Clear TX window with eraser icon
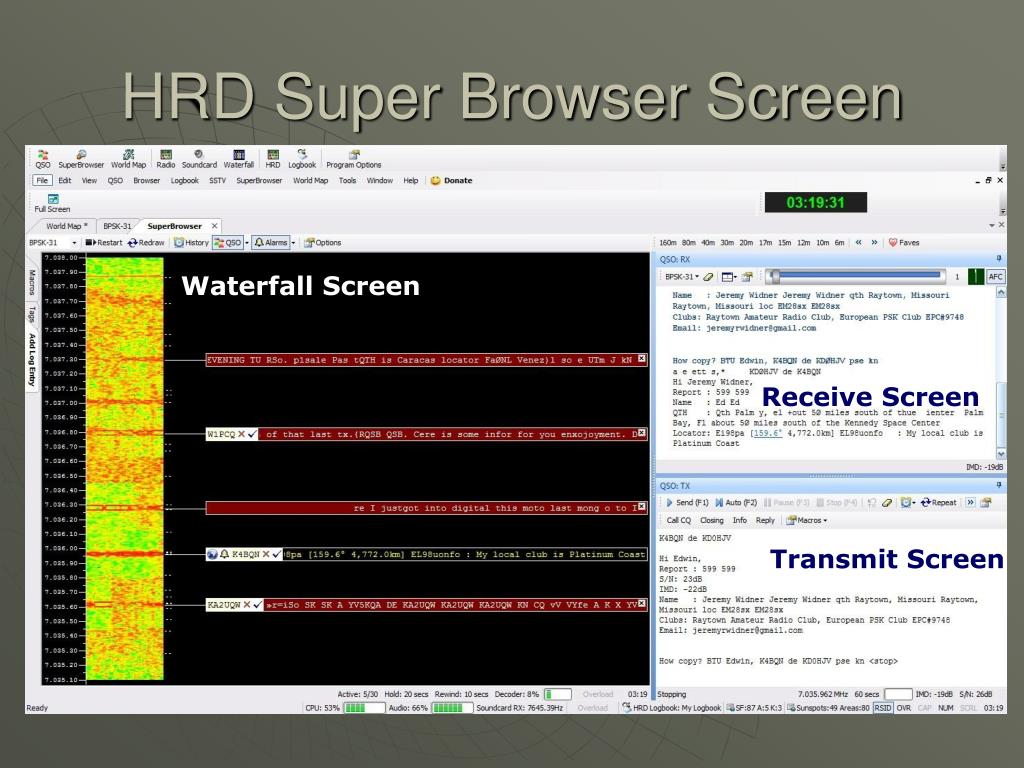 point(887,502)
